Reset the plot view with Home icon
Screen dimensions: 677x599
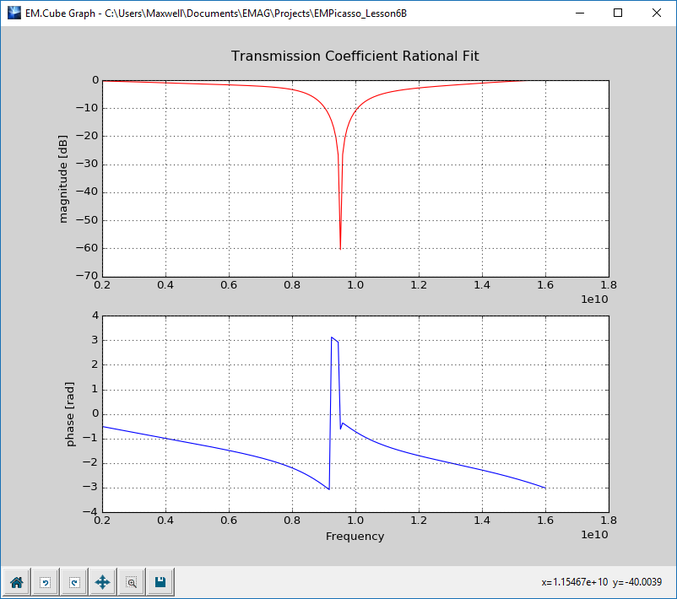click(16, 583)
